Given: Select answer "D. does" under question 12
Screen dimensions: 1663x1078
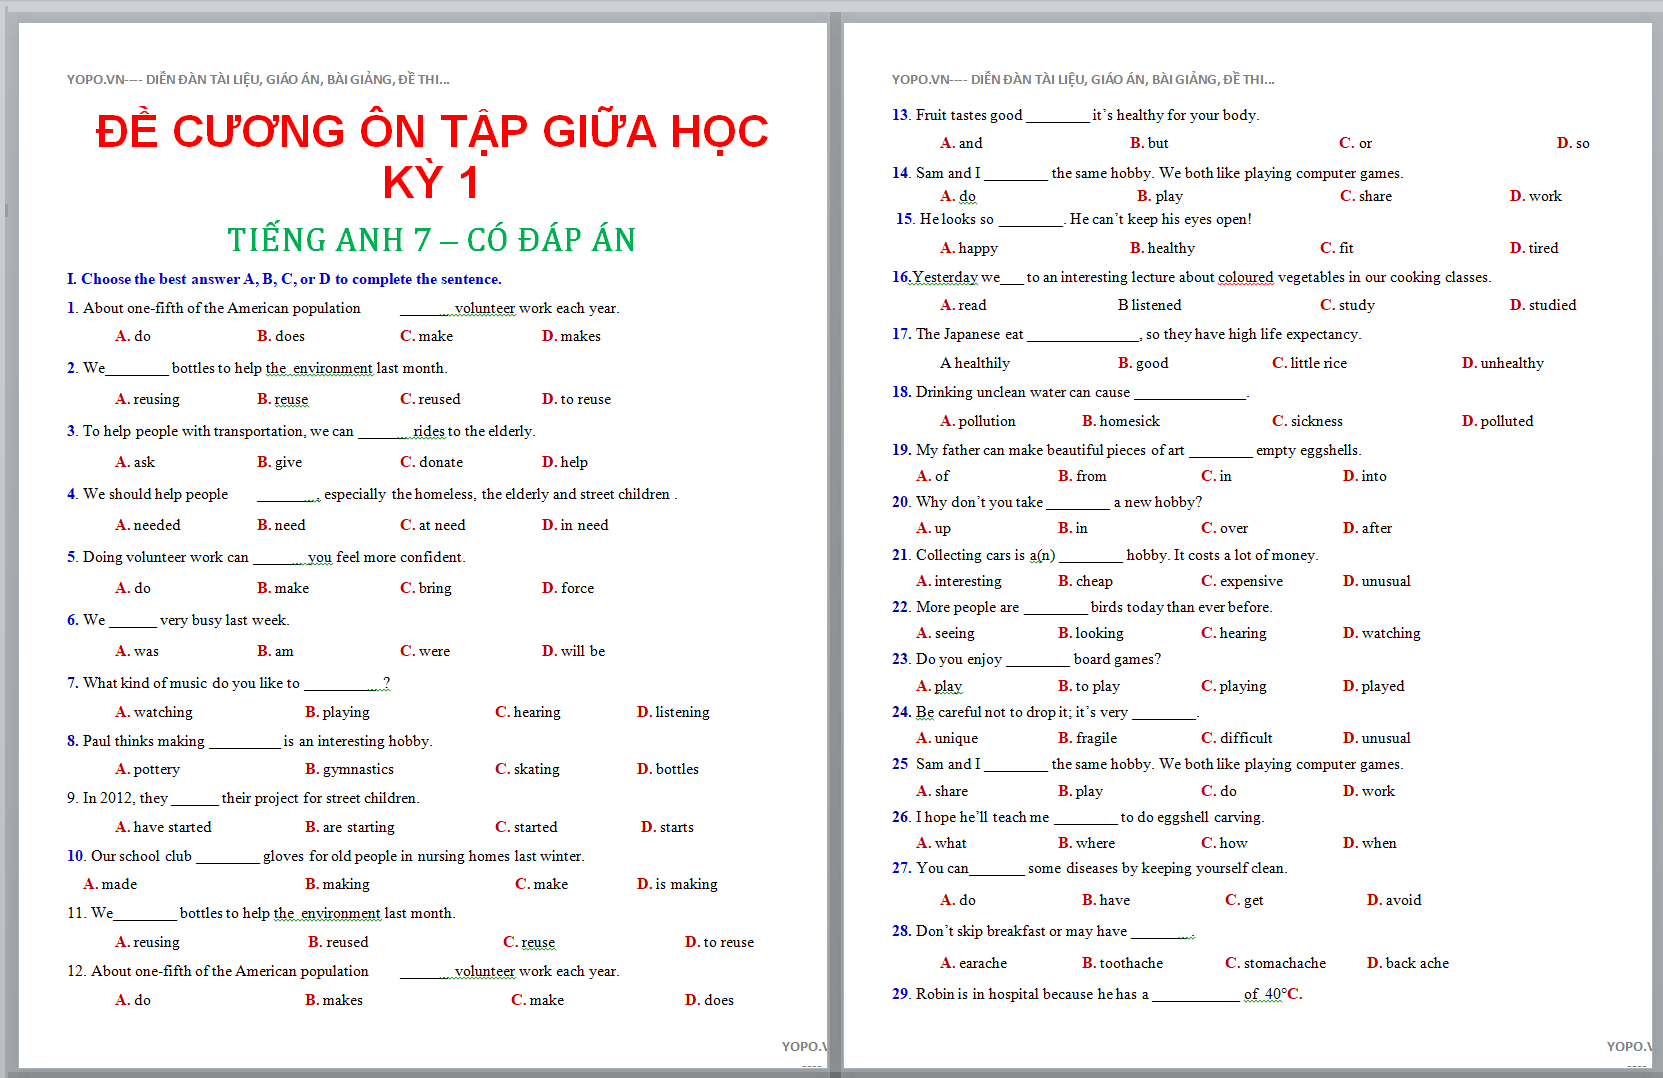Looking at the screenshot, I should 709,1000.
